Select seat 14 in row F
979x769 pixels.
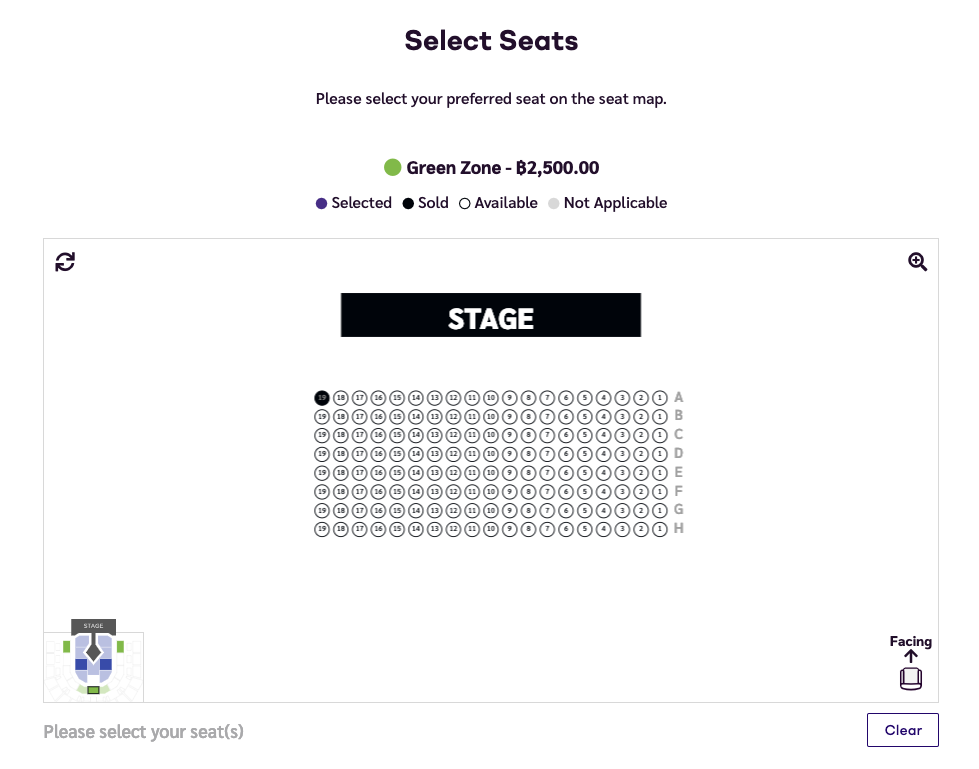coord(415,490)
